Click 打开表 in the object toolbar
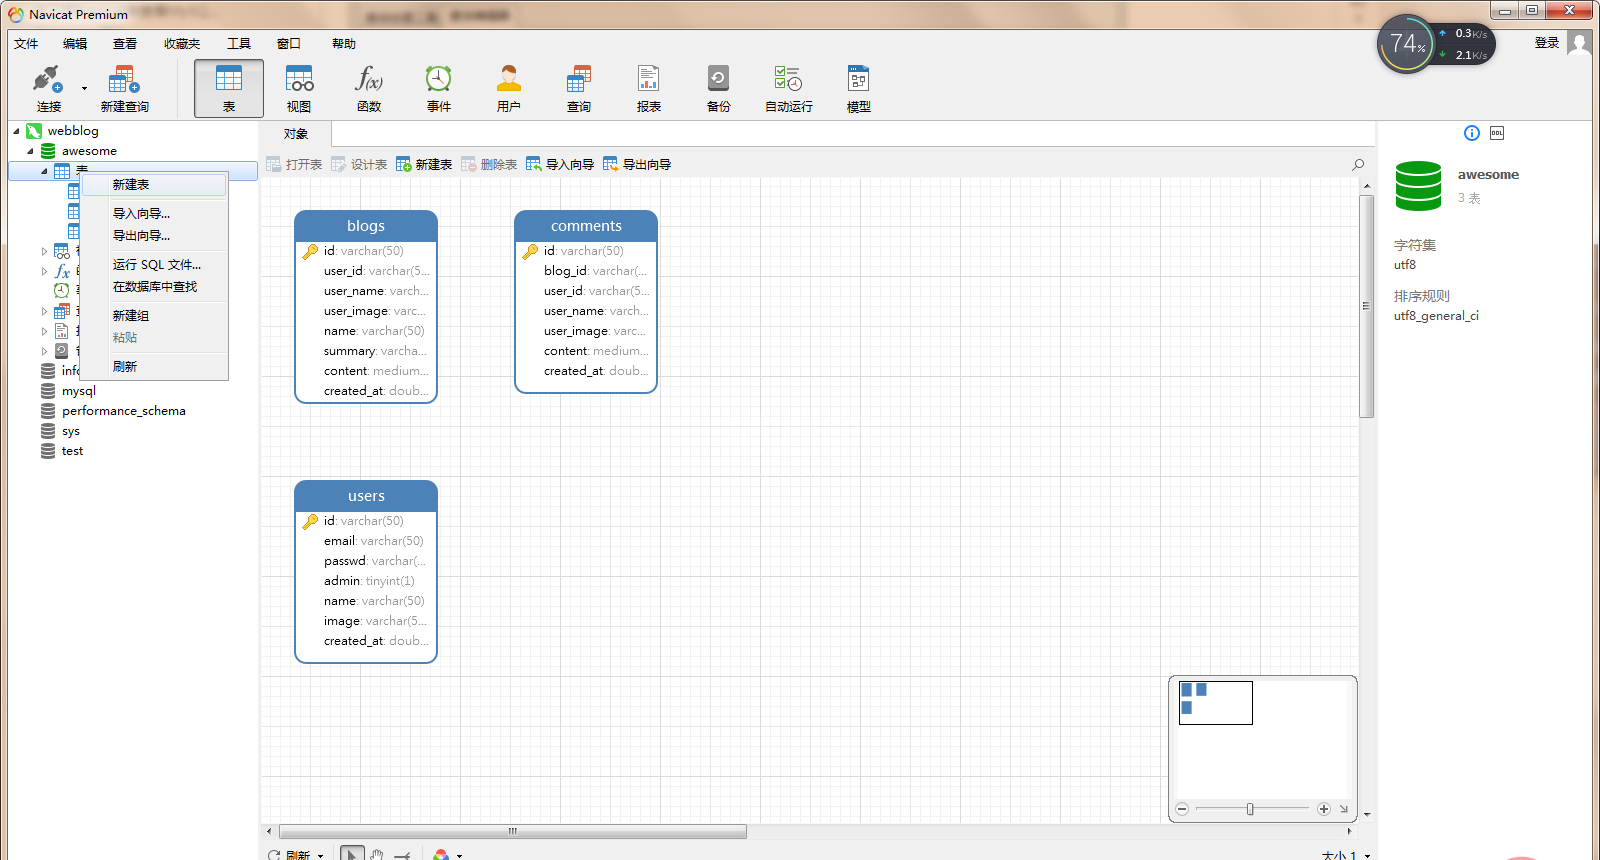Image resolution: width=1600 pixels, height=860 pixels. 295,164
